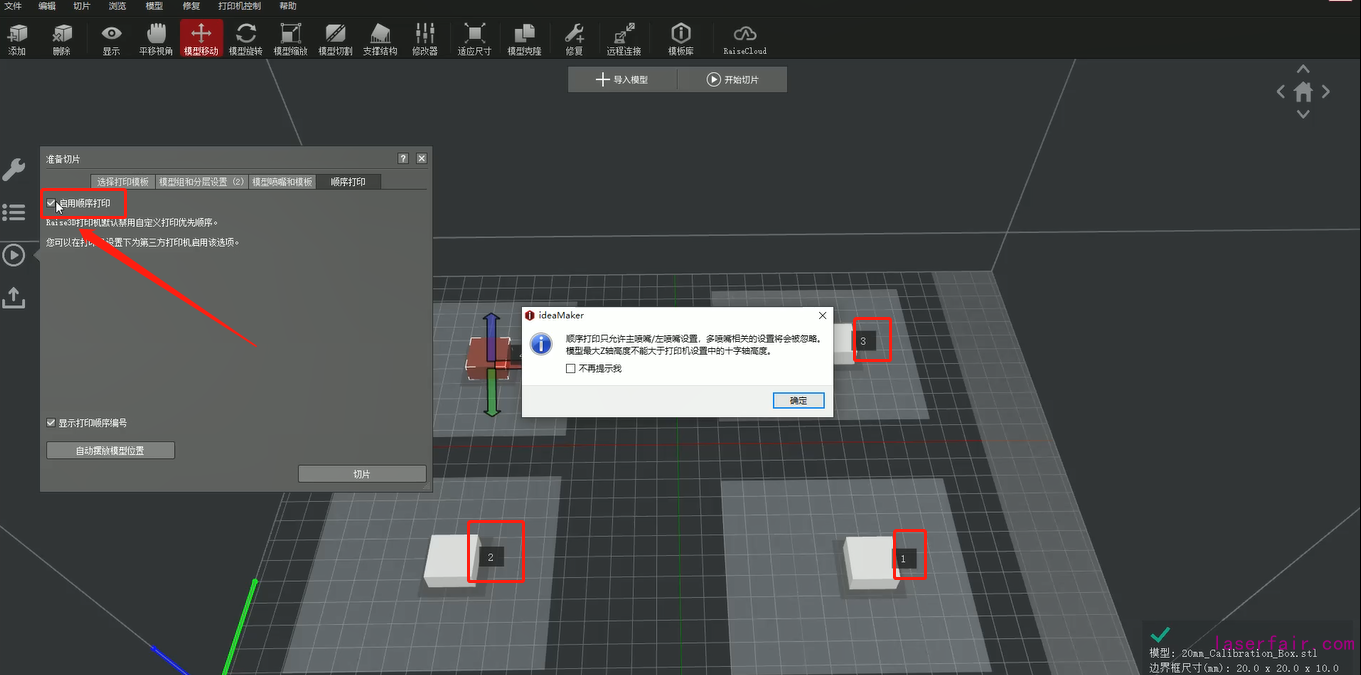Click the wrench icon in left sidebar
This screenshot has width=1361, height=675.
(x=14, y=169)
